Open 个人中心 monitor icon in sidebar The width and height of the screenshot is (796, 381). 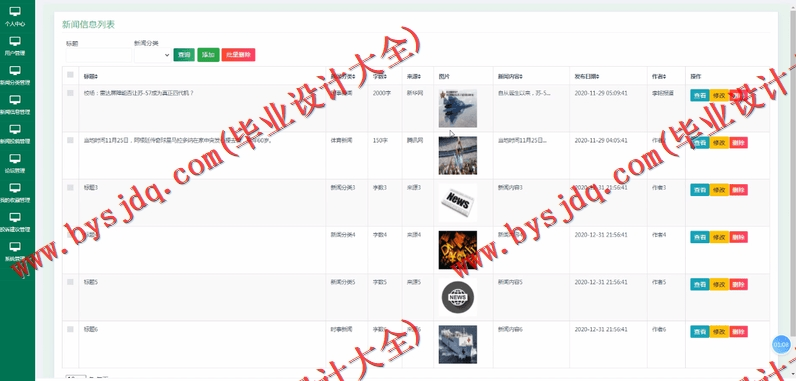15,11
